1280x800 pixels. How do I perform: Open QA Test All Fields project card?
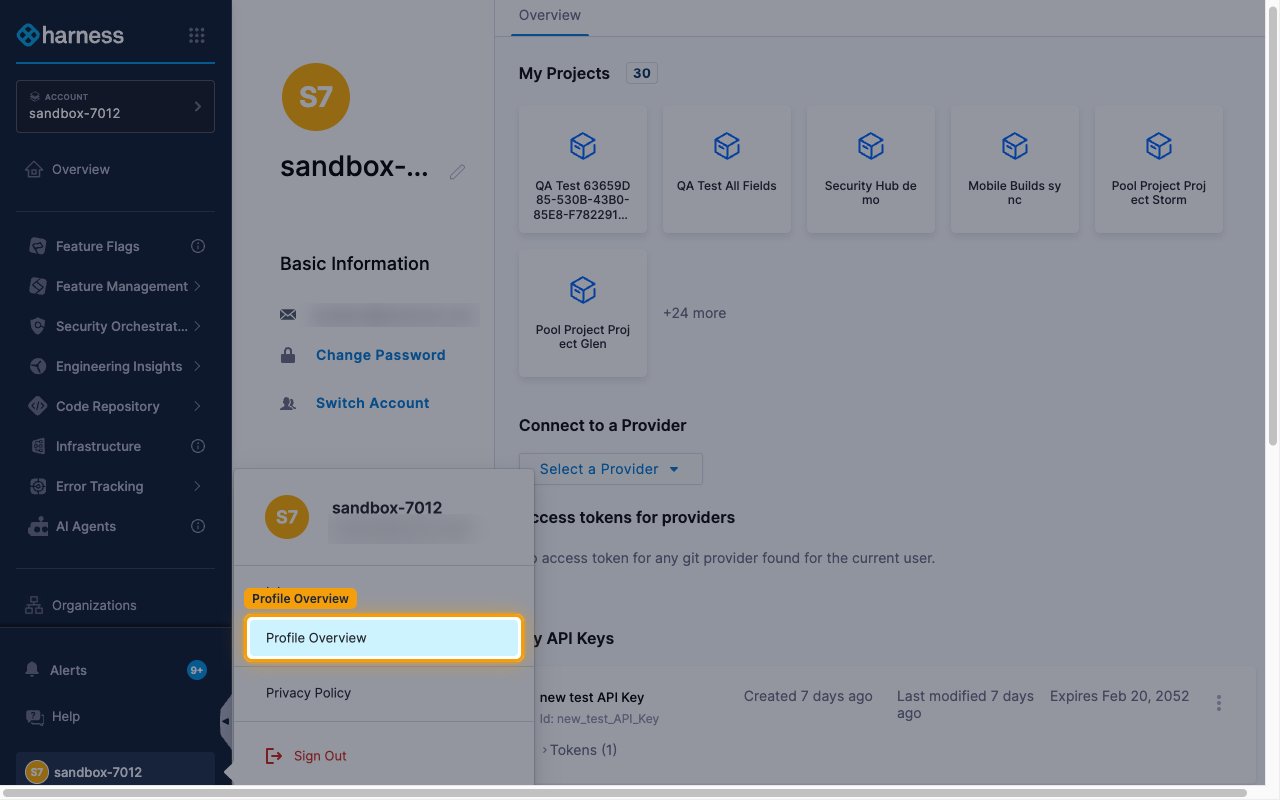(727, 170)
